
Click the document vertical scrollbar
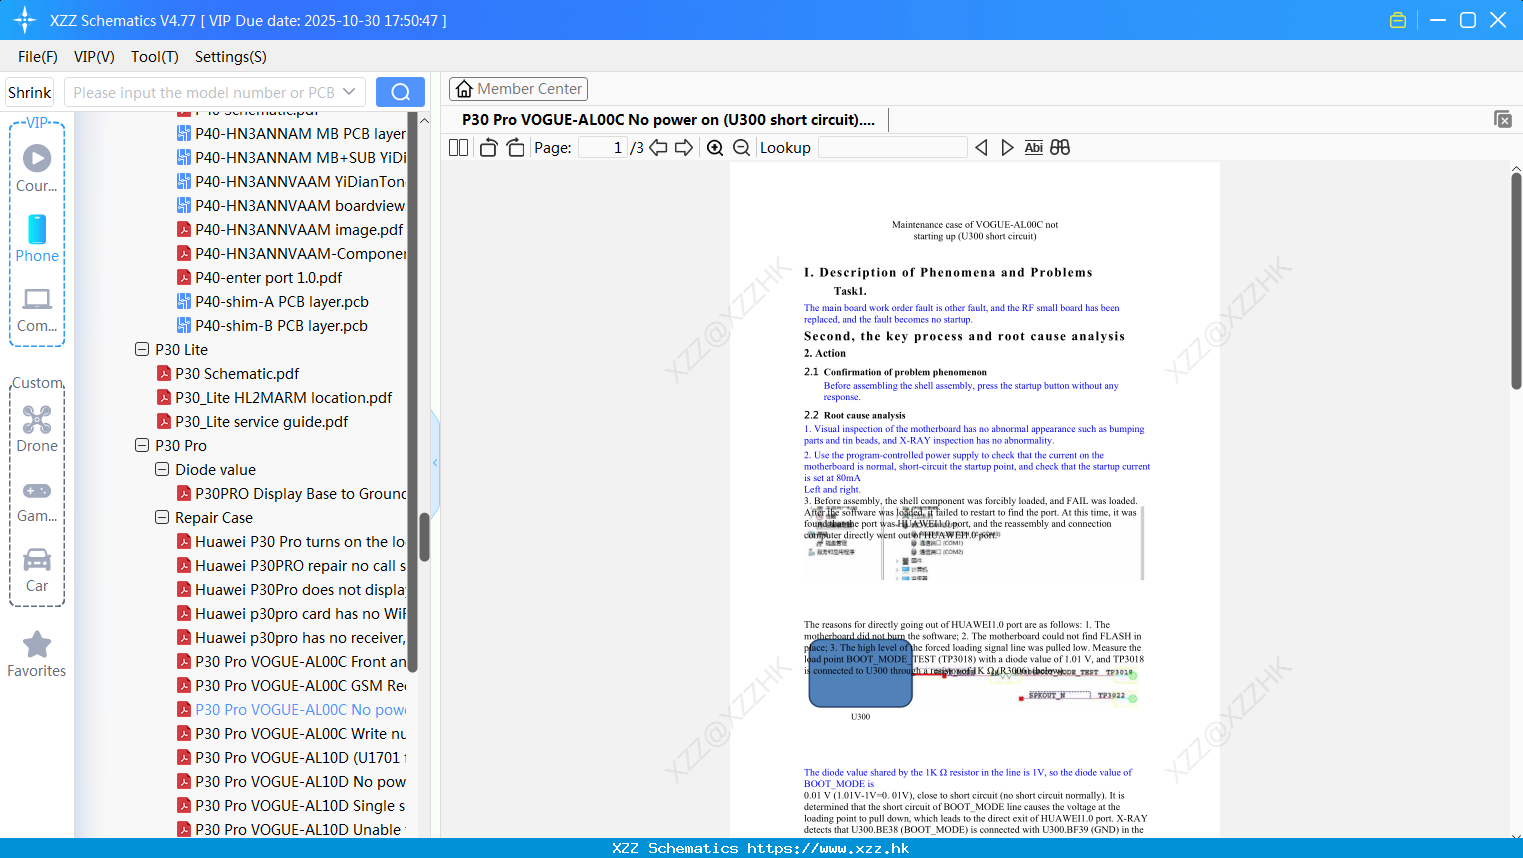point(1516,280)
